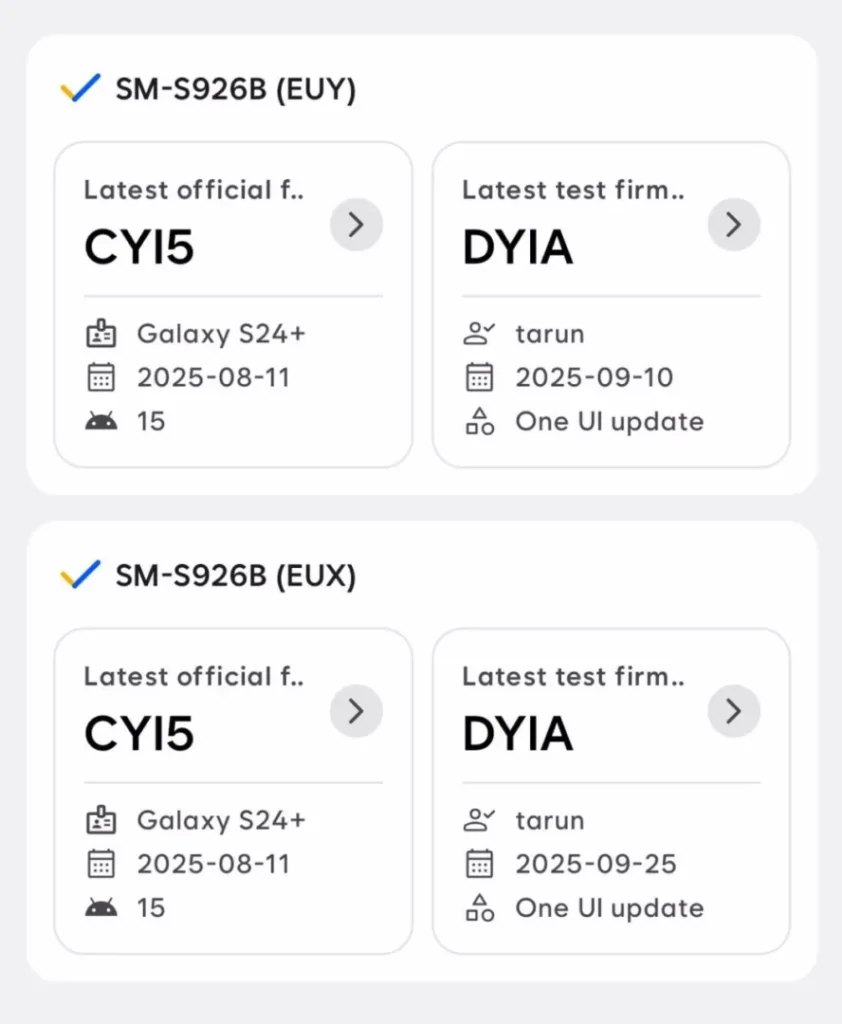Select the SM-S926B (EUY) header title
The width and height of the screenshot is (842, 1024).
[236, 90]
